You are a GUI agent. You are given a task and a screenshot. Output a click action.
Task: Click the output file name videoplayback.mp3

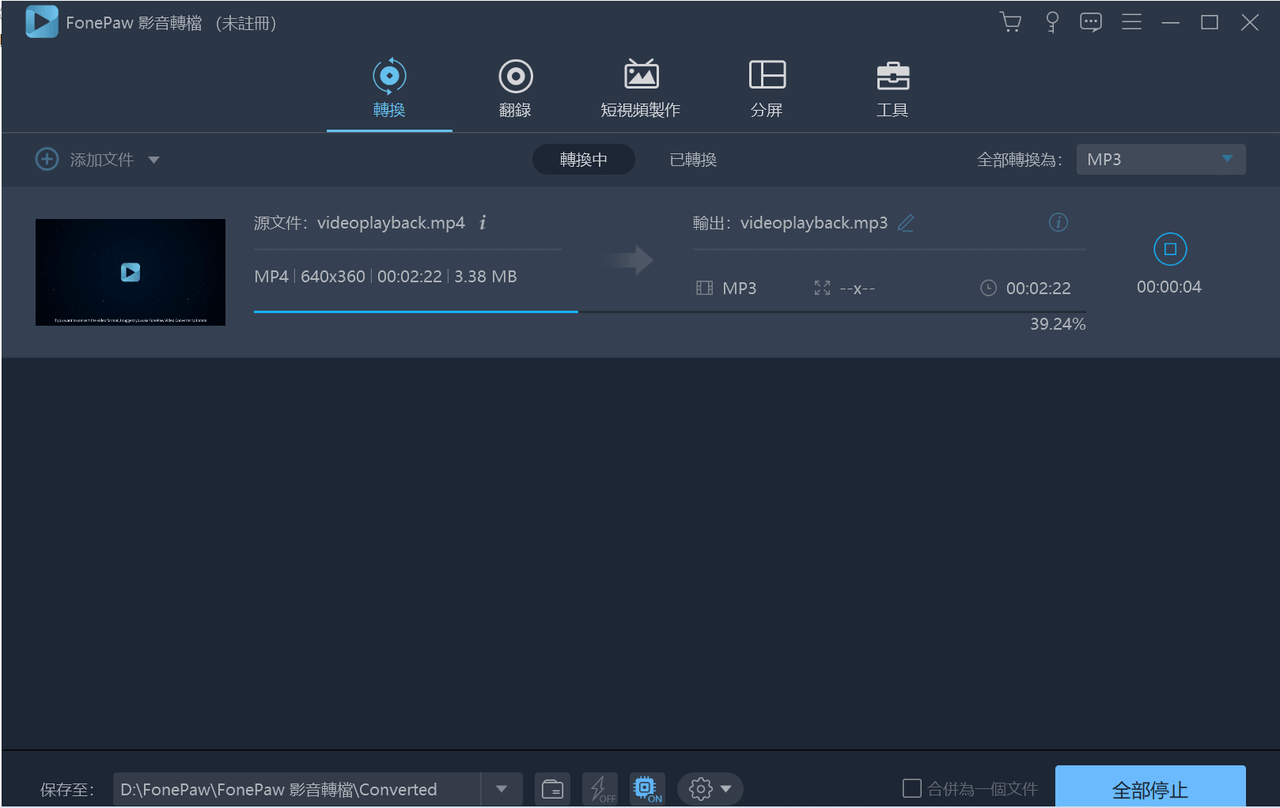click(814, 223)
